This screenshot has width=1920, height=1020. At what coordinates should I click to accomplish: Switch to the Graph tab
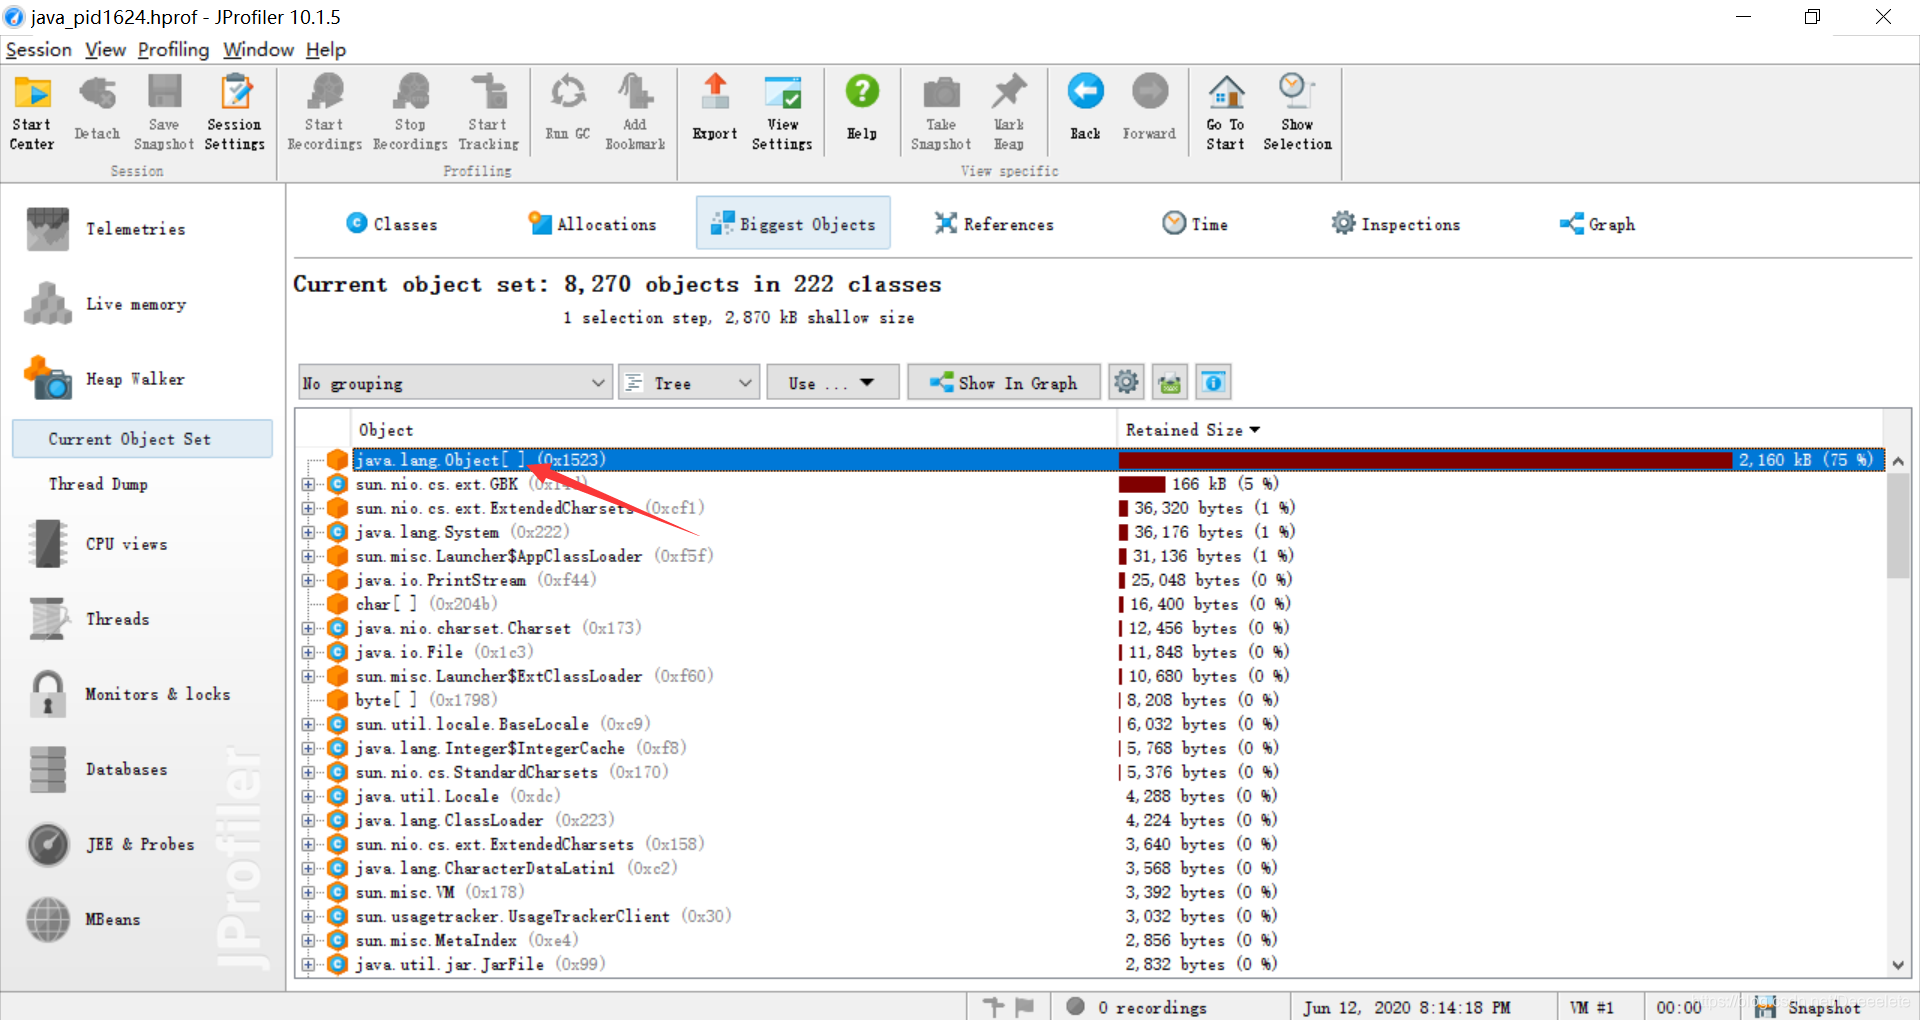(1597, 224)
